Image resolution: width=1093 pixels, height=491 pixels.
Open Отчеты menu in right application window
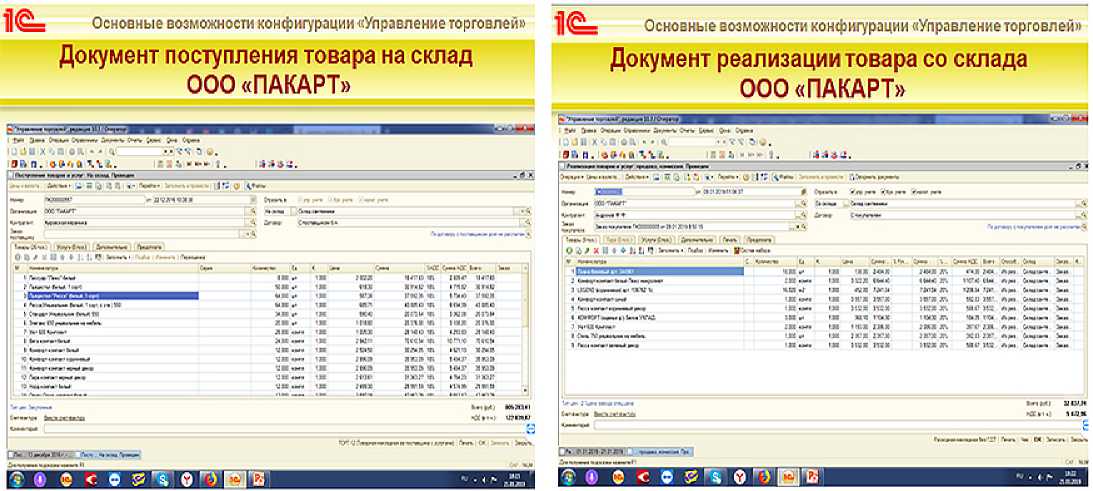[x=687, y=130]
